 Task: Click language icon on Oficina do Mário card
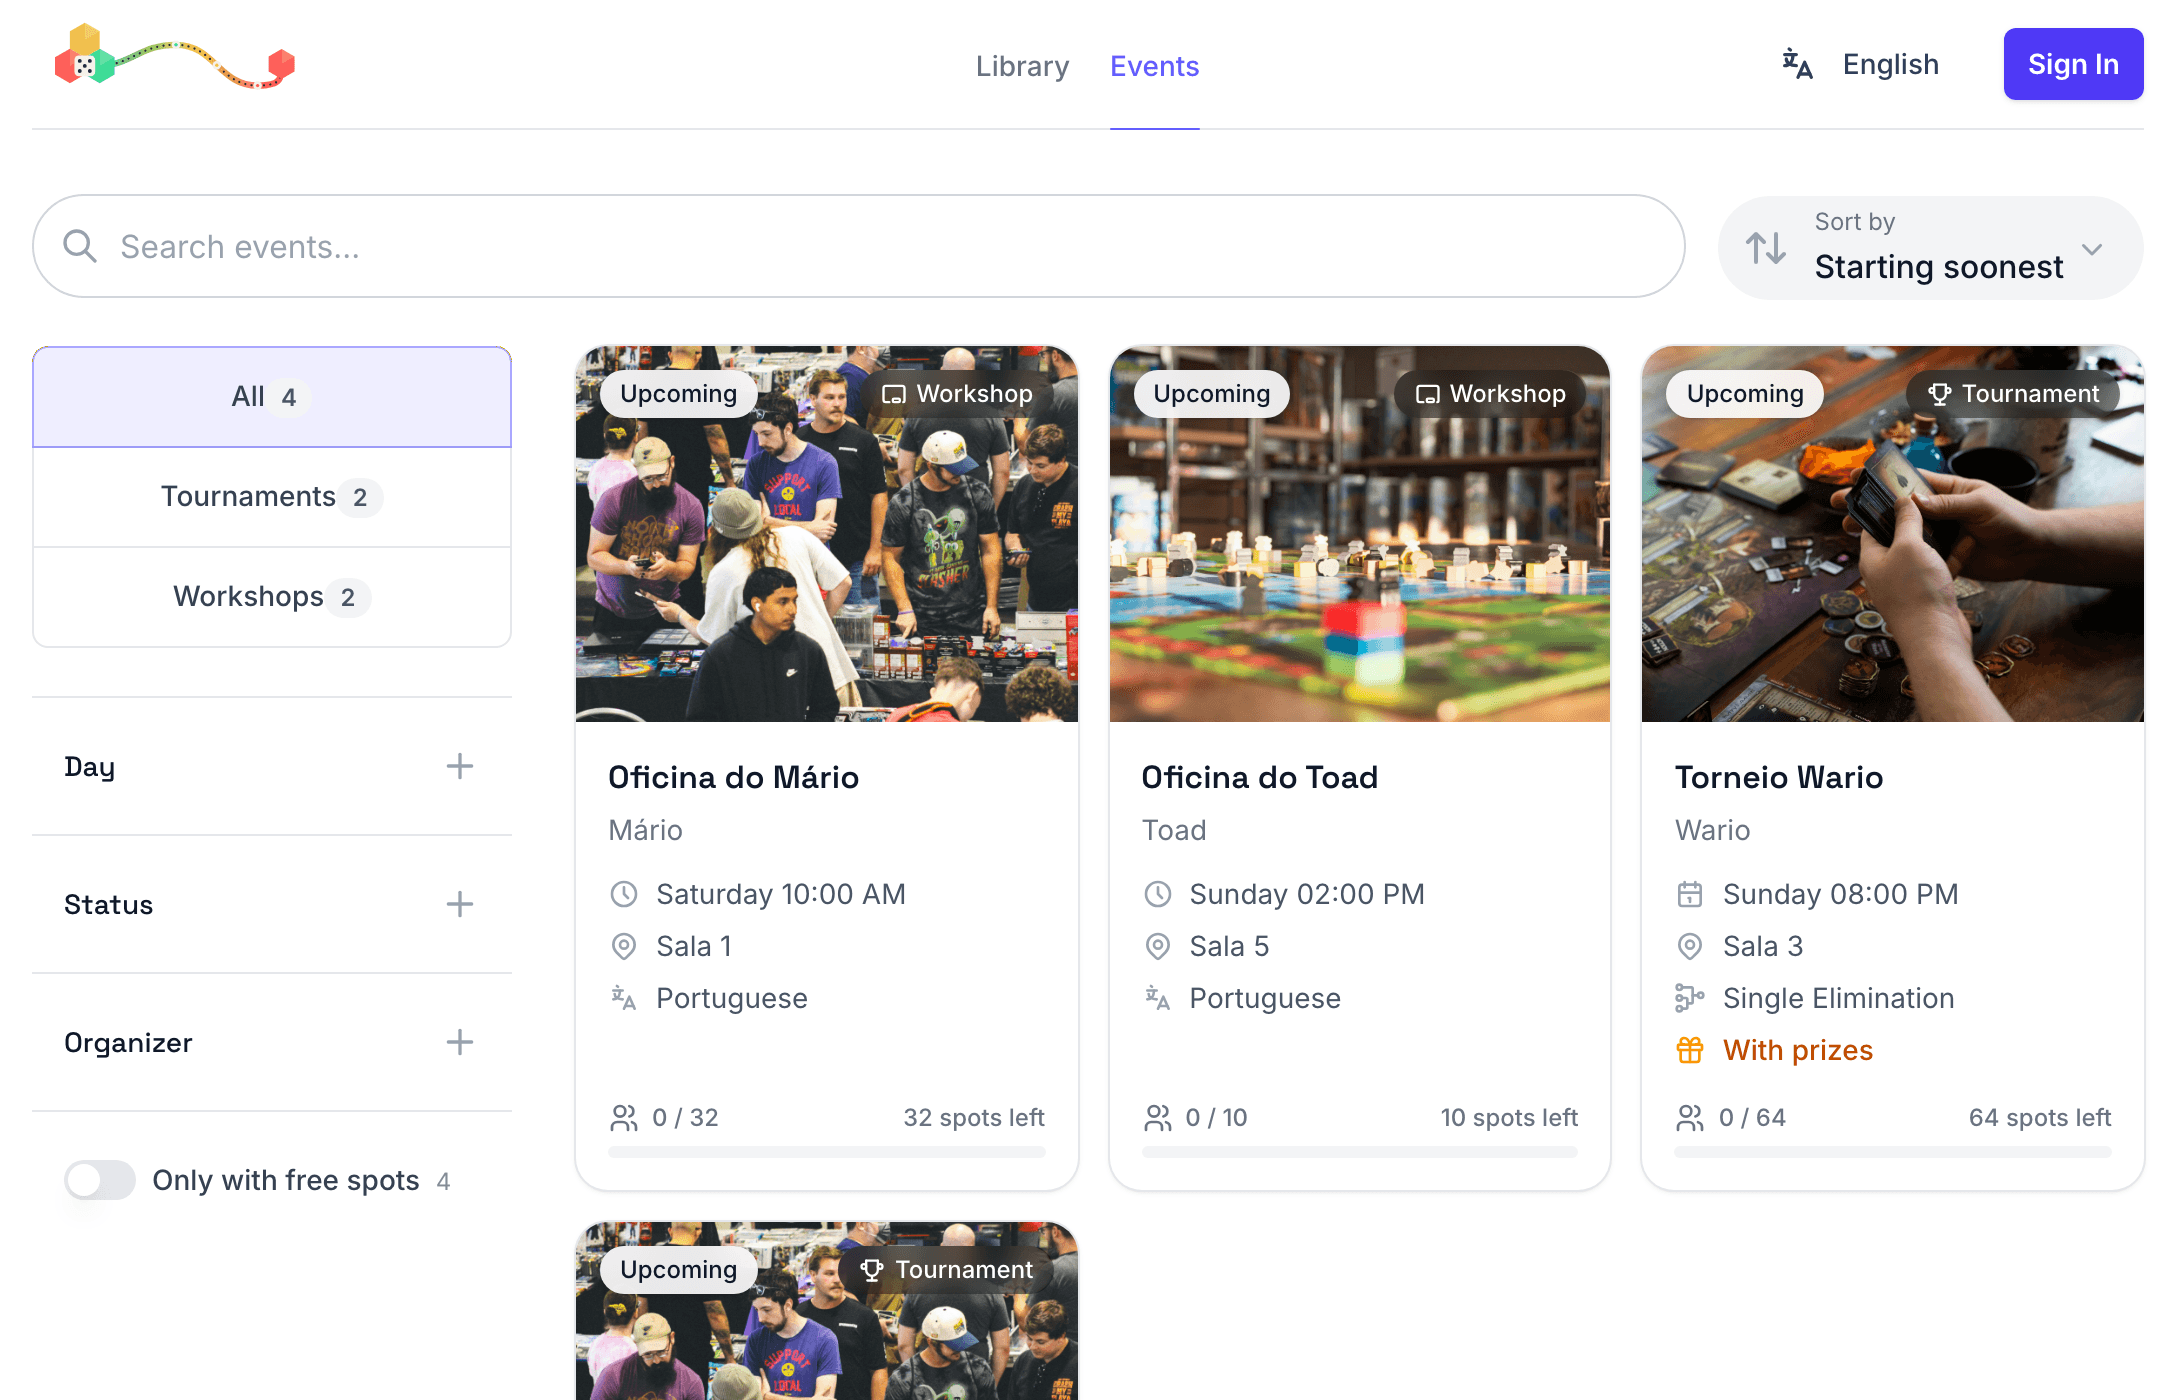624,998
